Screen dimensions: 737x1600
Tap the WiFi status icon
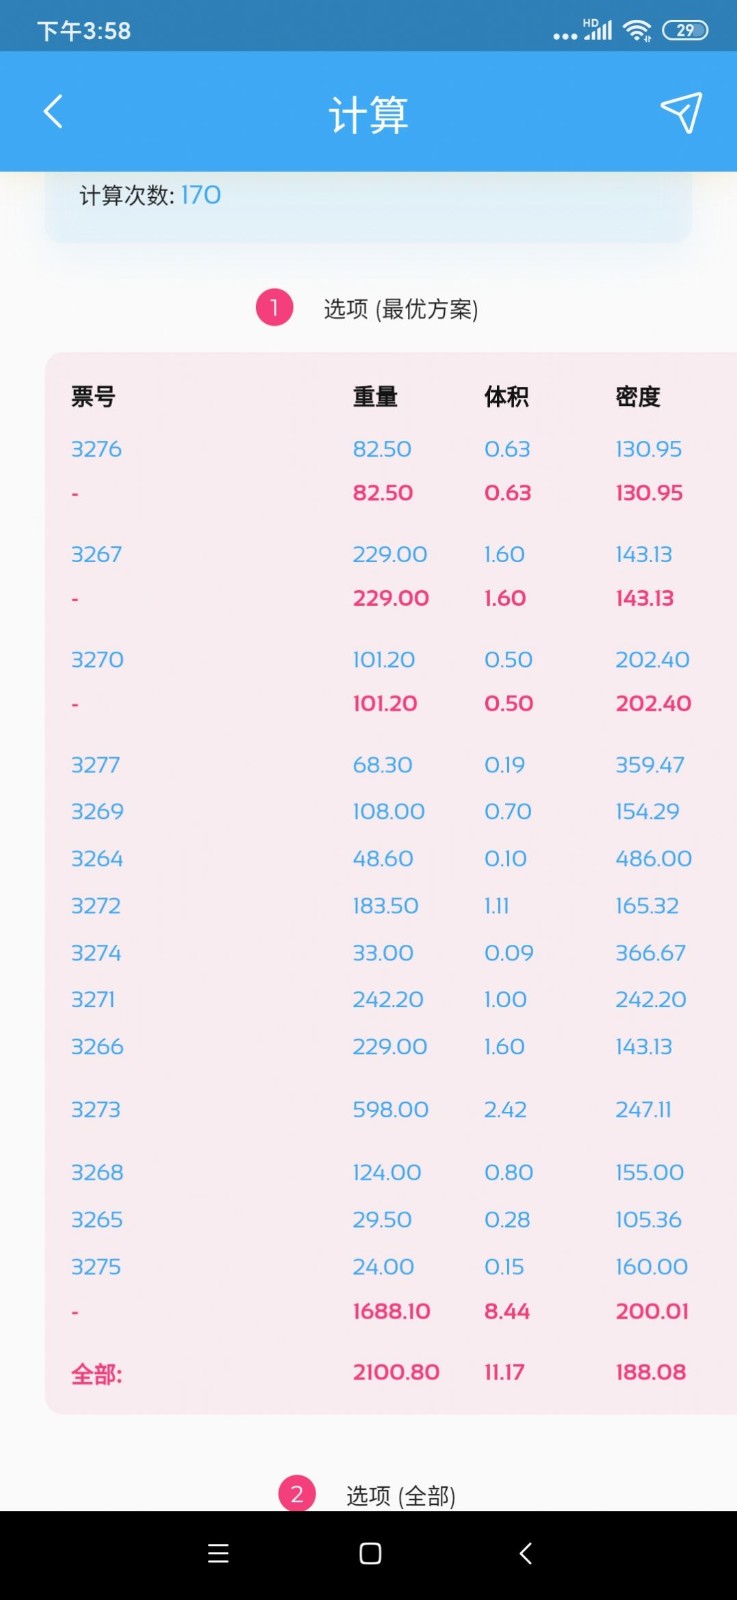pos(637,30)
